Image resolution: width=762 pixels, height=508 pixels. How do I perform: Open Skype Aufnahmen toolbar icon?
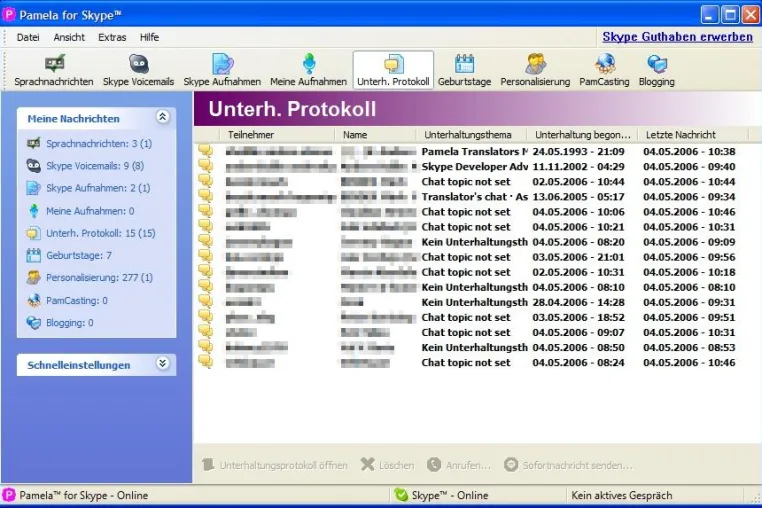[x=223, y=64]
